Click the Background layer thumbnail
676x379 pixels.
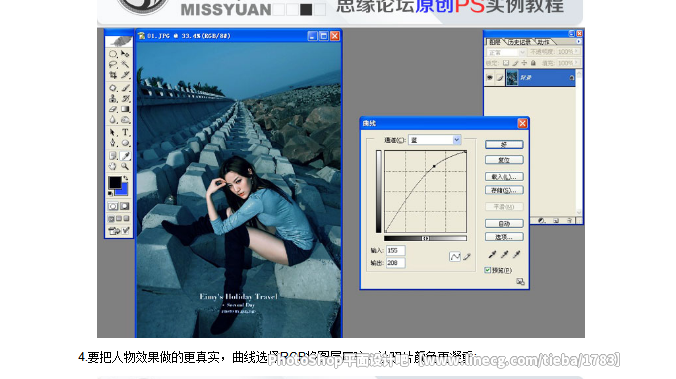[x=512, y=78]
